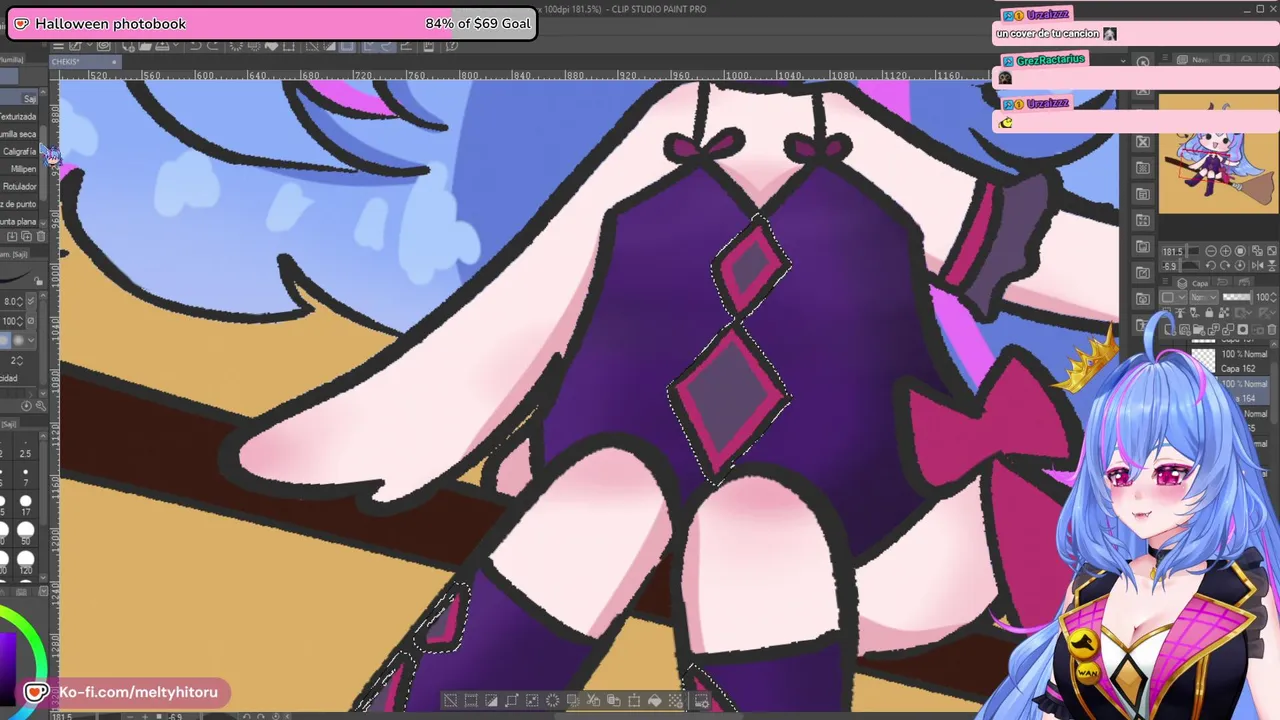Close the CHEKIS* document tab
Viewport: 1280px width, 720px height.
point(114,62)
